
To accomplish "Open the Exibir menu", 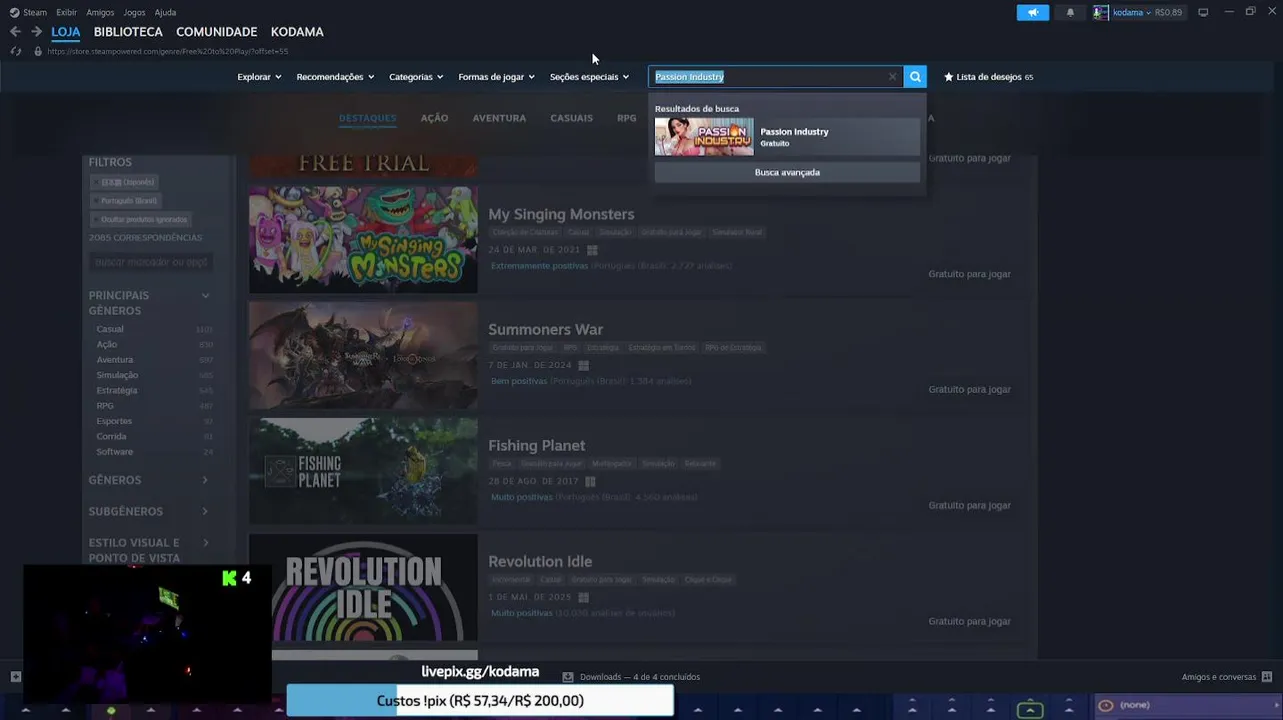I will click(x=66, y=12).
